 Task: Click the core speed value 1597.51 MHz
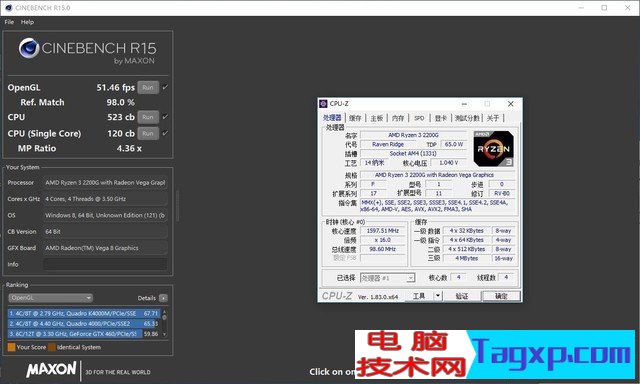click(382, 231)
